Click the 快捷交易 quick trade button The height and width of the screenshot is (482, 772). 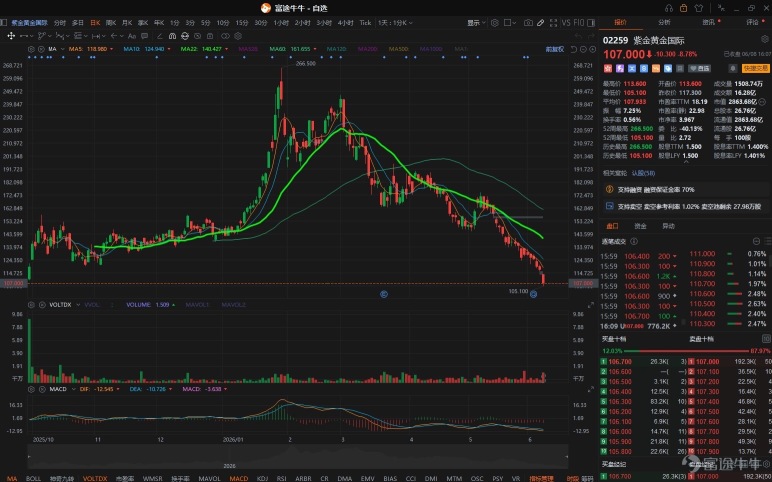(x=756, y=68)
